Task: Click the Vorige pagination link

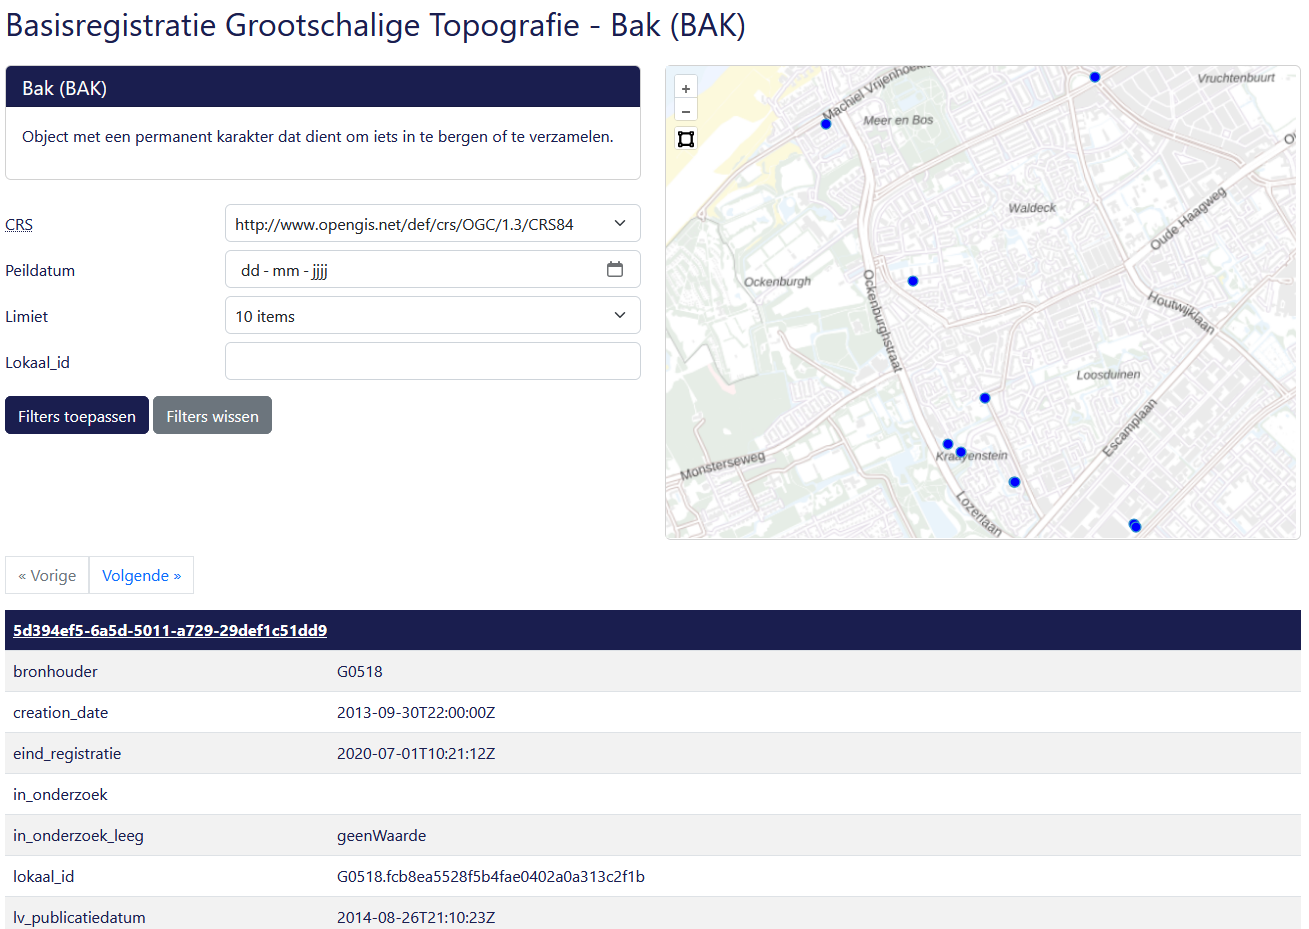Action: pyautogui.click(x=47, y=576)
